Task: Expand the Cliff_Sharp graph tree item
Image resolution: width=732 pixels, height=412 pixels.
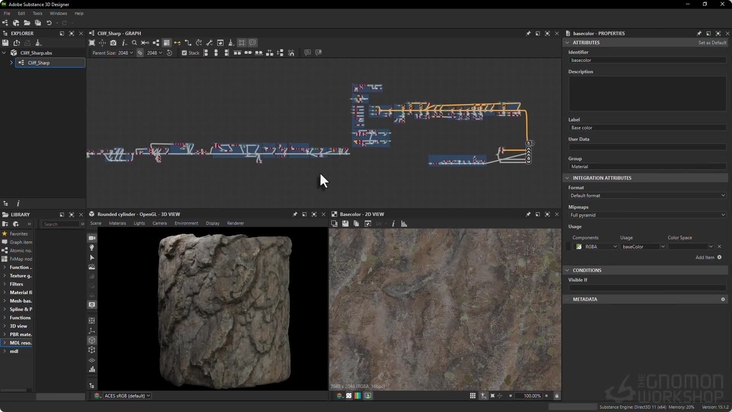Action: pyautogui.click(x=12, y=63)
